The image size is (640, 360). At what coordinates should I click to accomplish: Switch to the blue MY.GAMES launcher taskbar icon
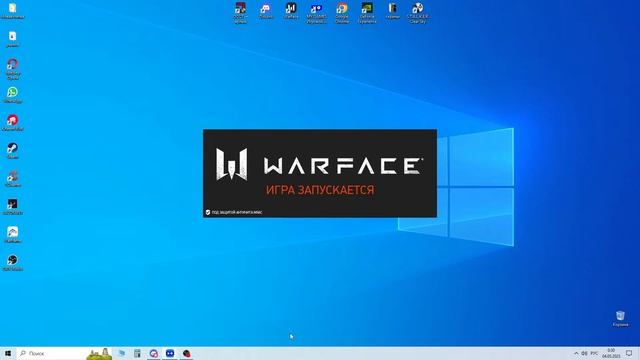[170, 353]
